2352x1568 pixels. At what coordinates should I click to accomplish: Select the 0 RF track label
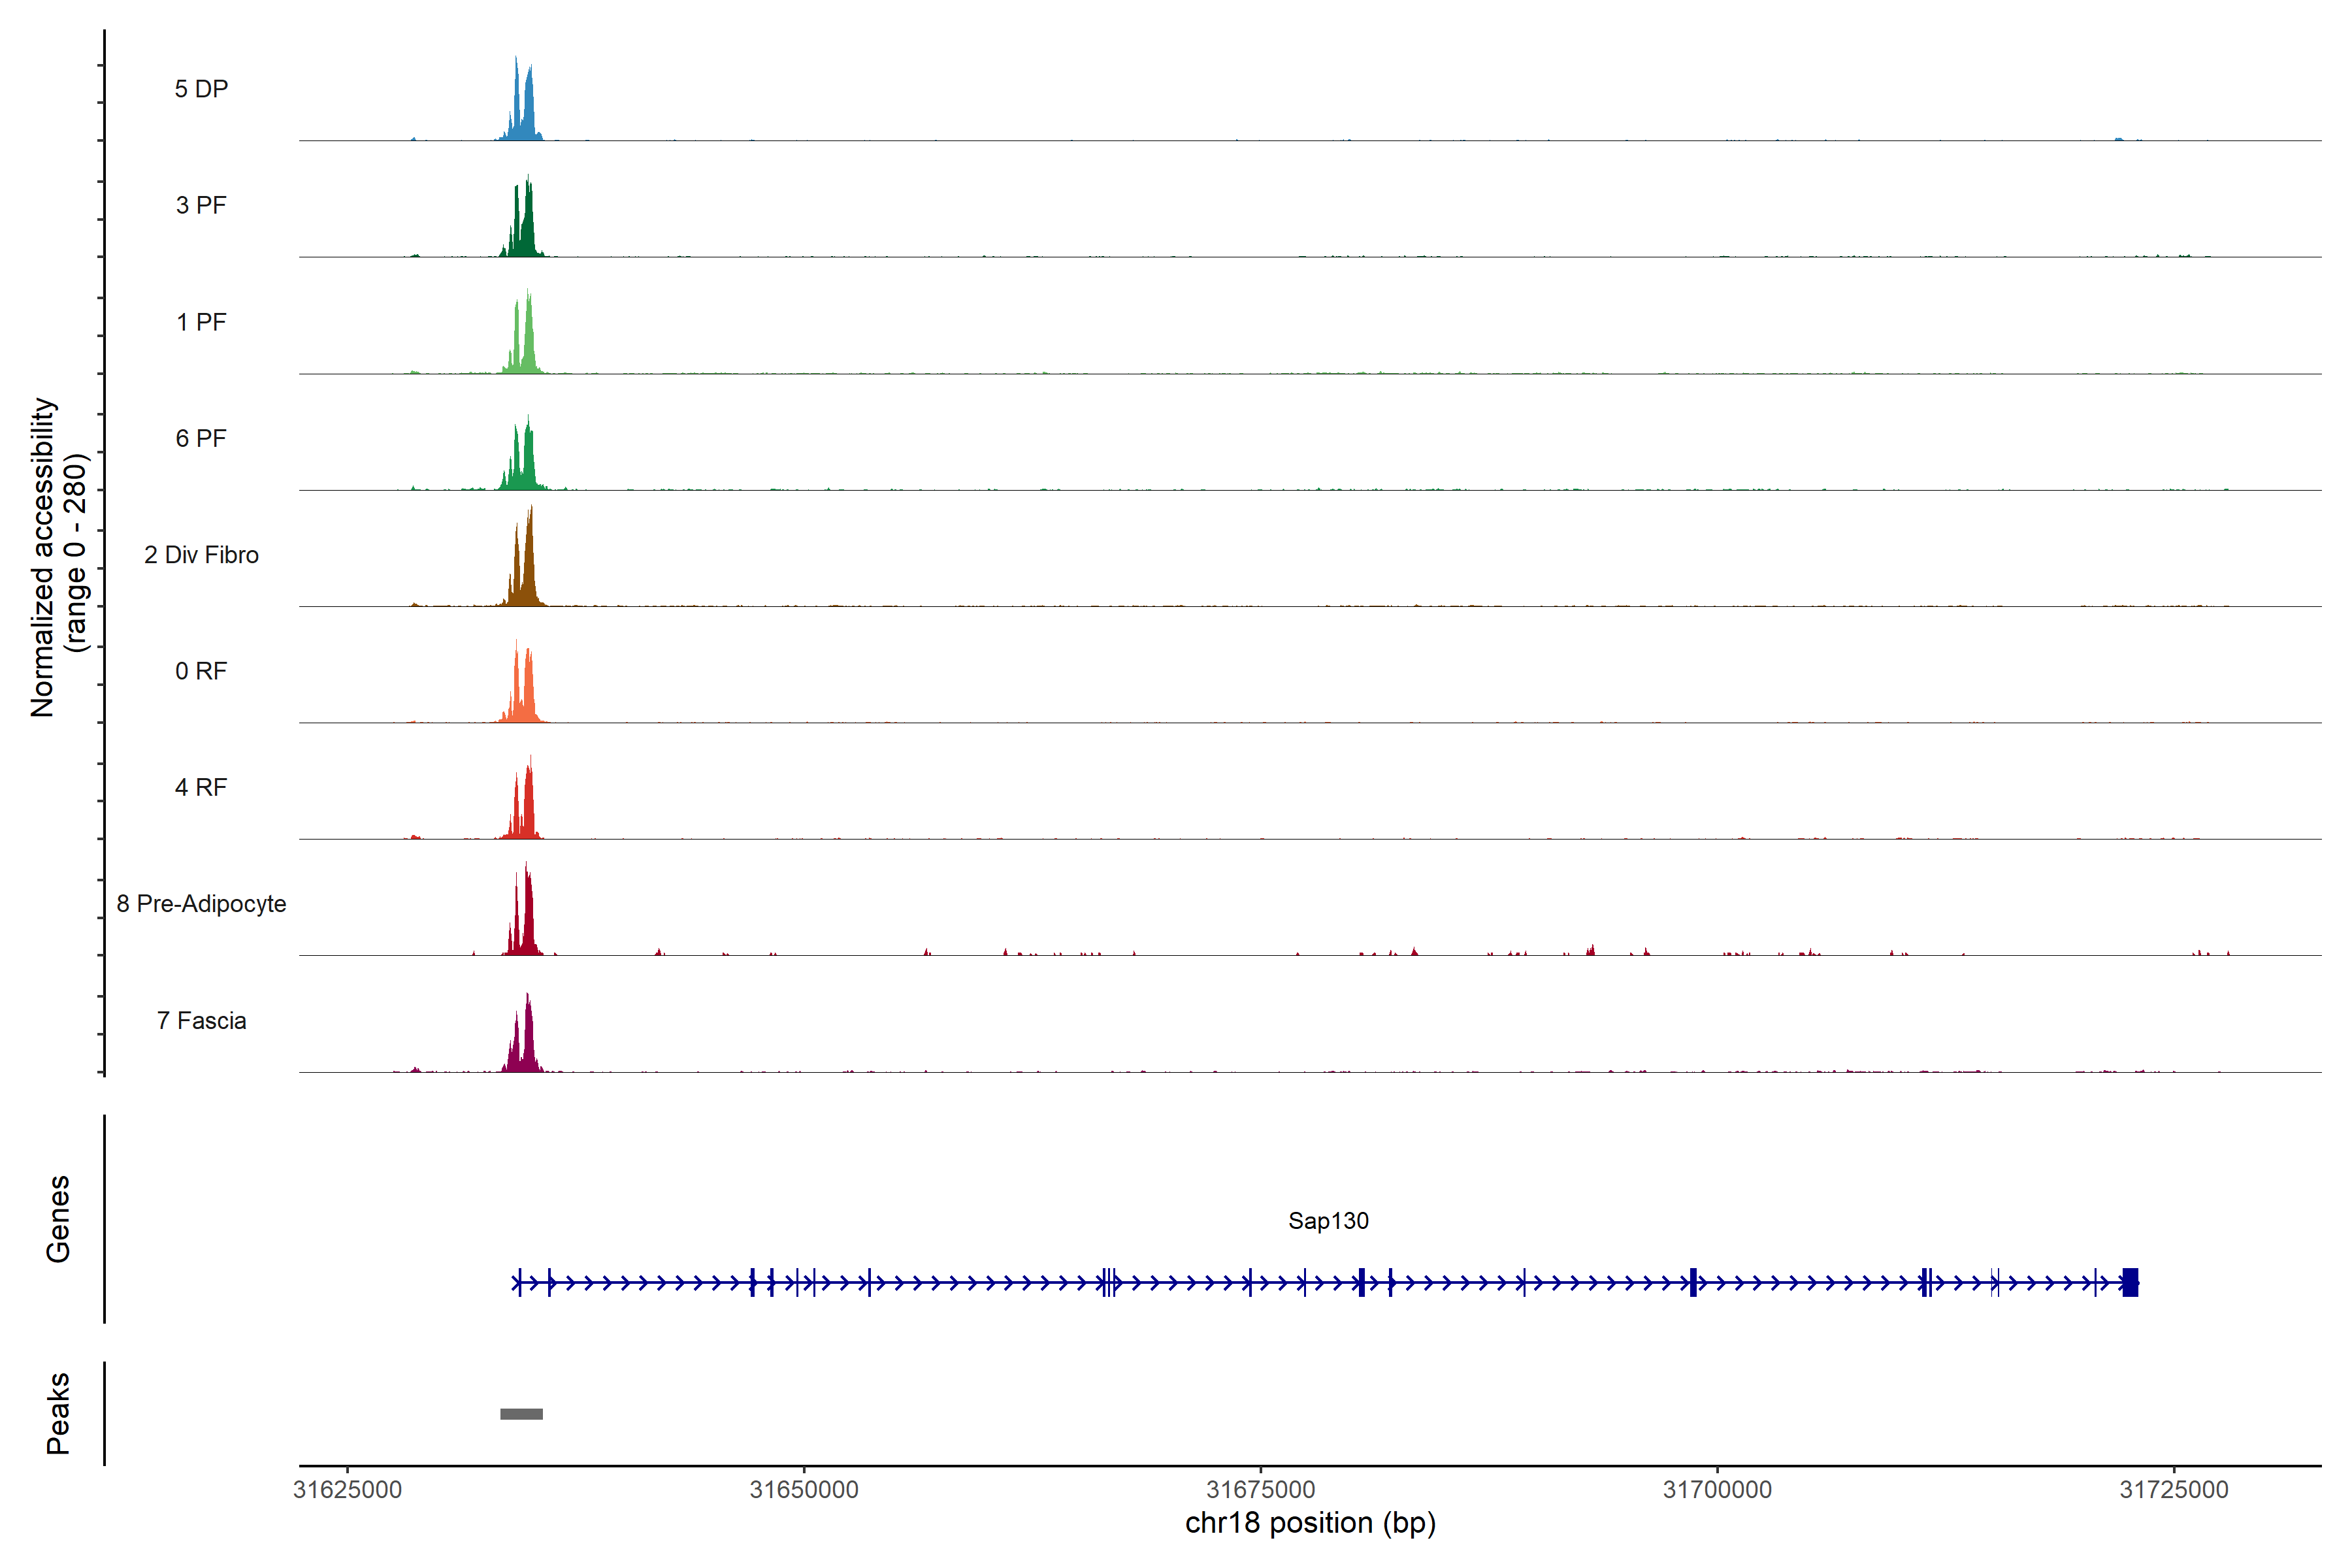[201, 671]
